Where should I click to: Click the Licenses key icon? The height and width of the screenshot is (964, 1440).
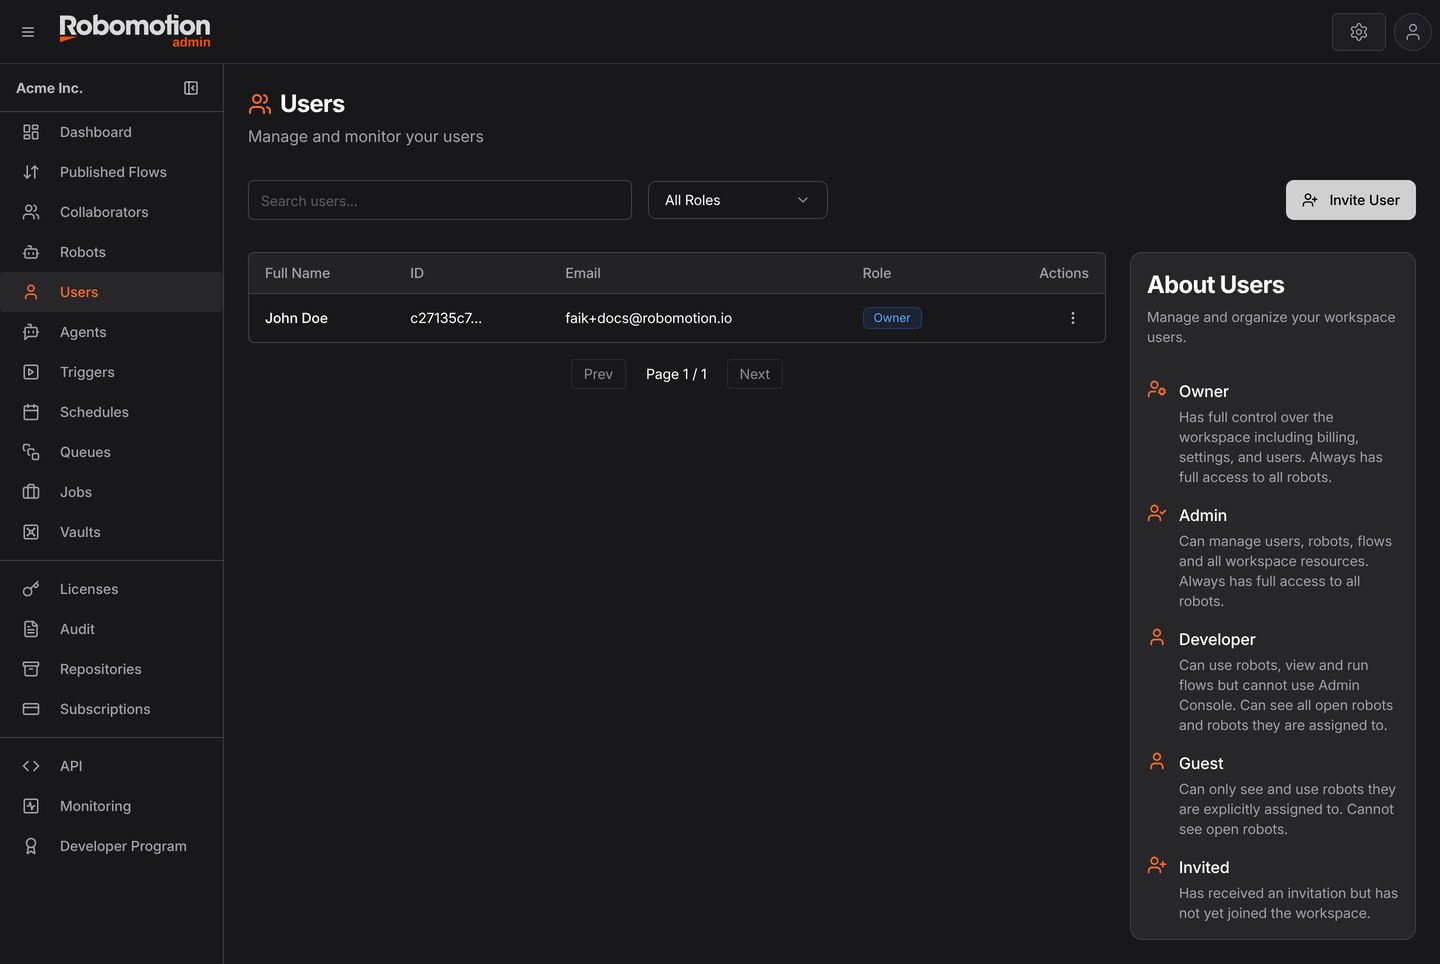tap(31, 589)
